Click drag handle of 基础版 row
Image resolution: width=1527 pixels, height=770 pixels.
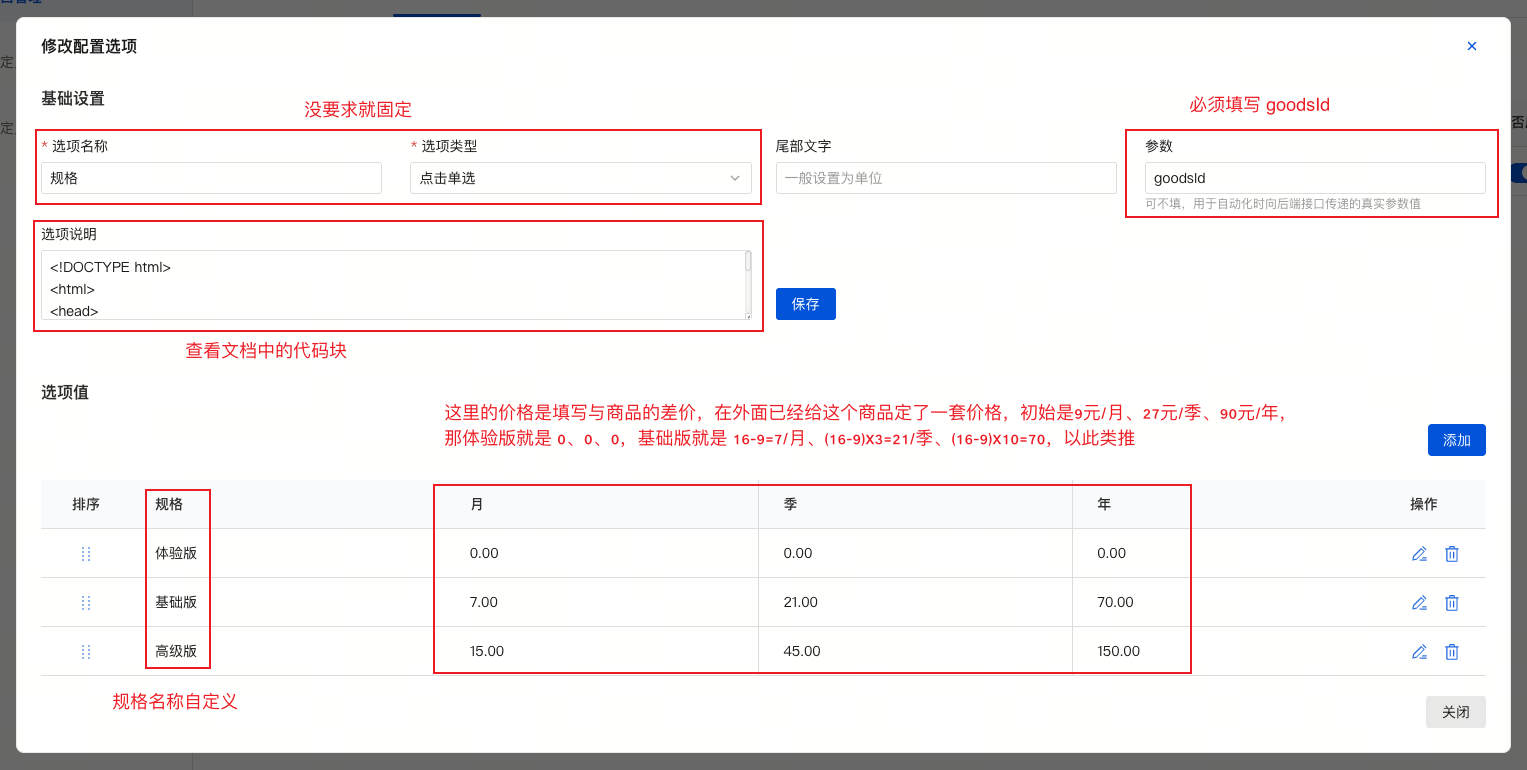[x=86, y=603]
